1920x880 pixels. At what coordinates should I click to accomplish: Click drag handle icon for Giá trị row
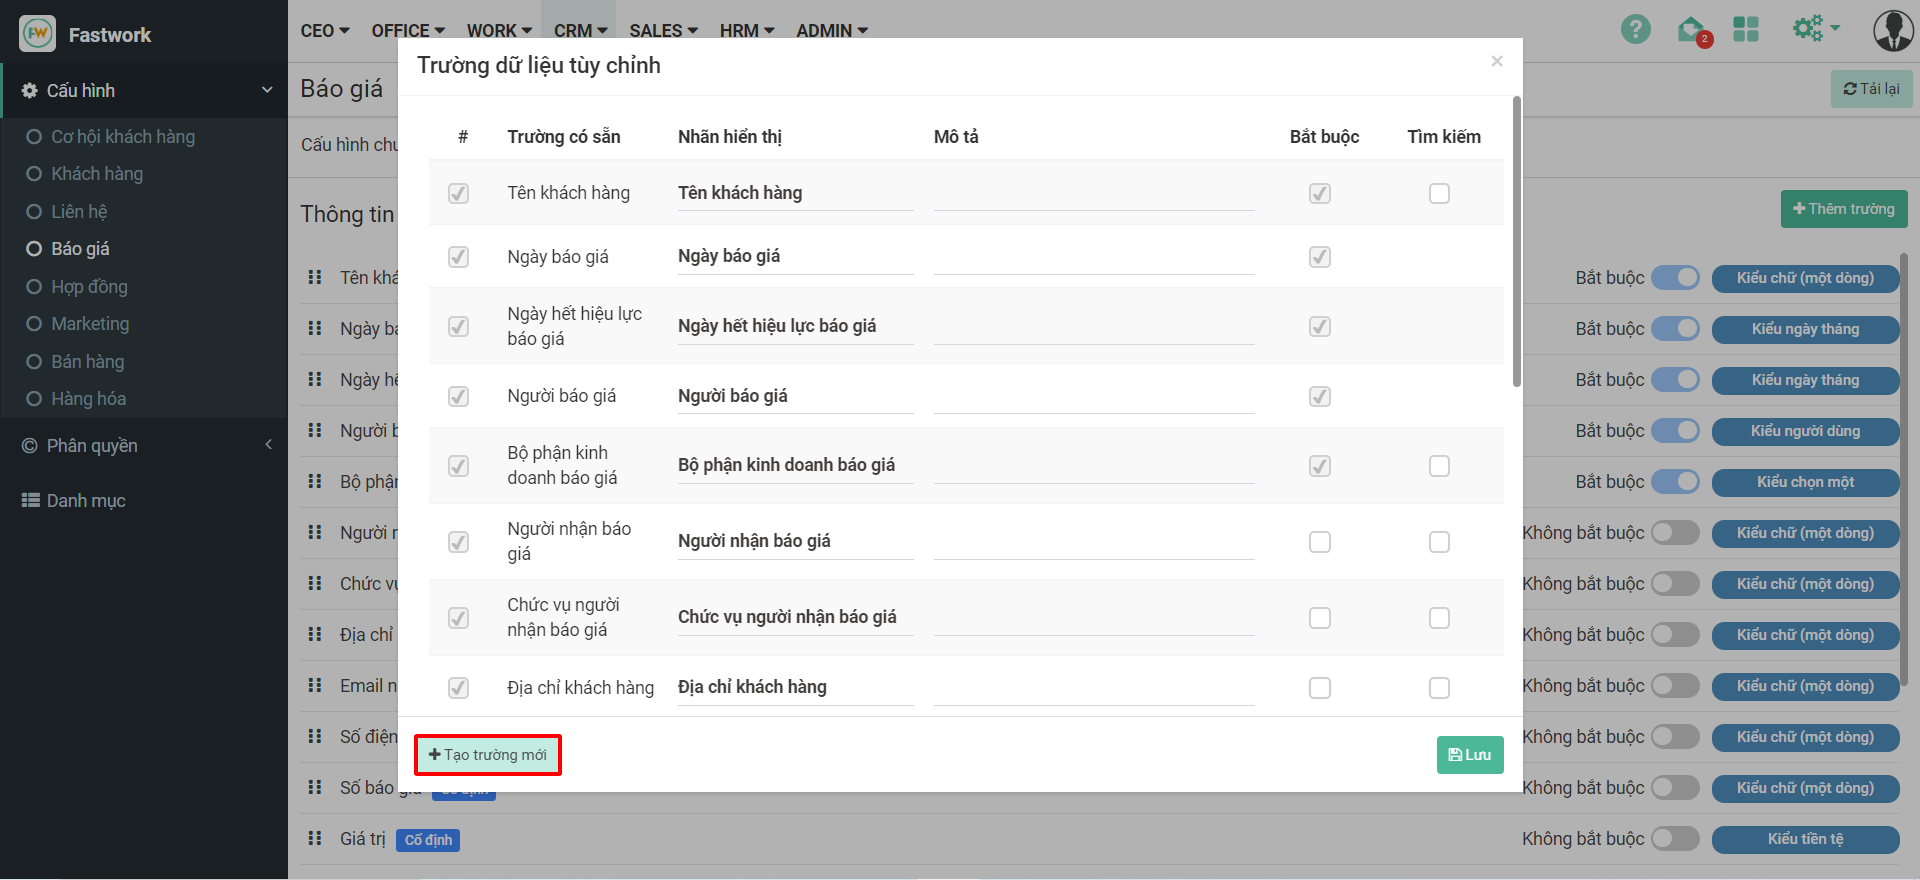[x=315, y=838]
